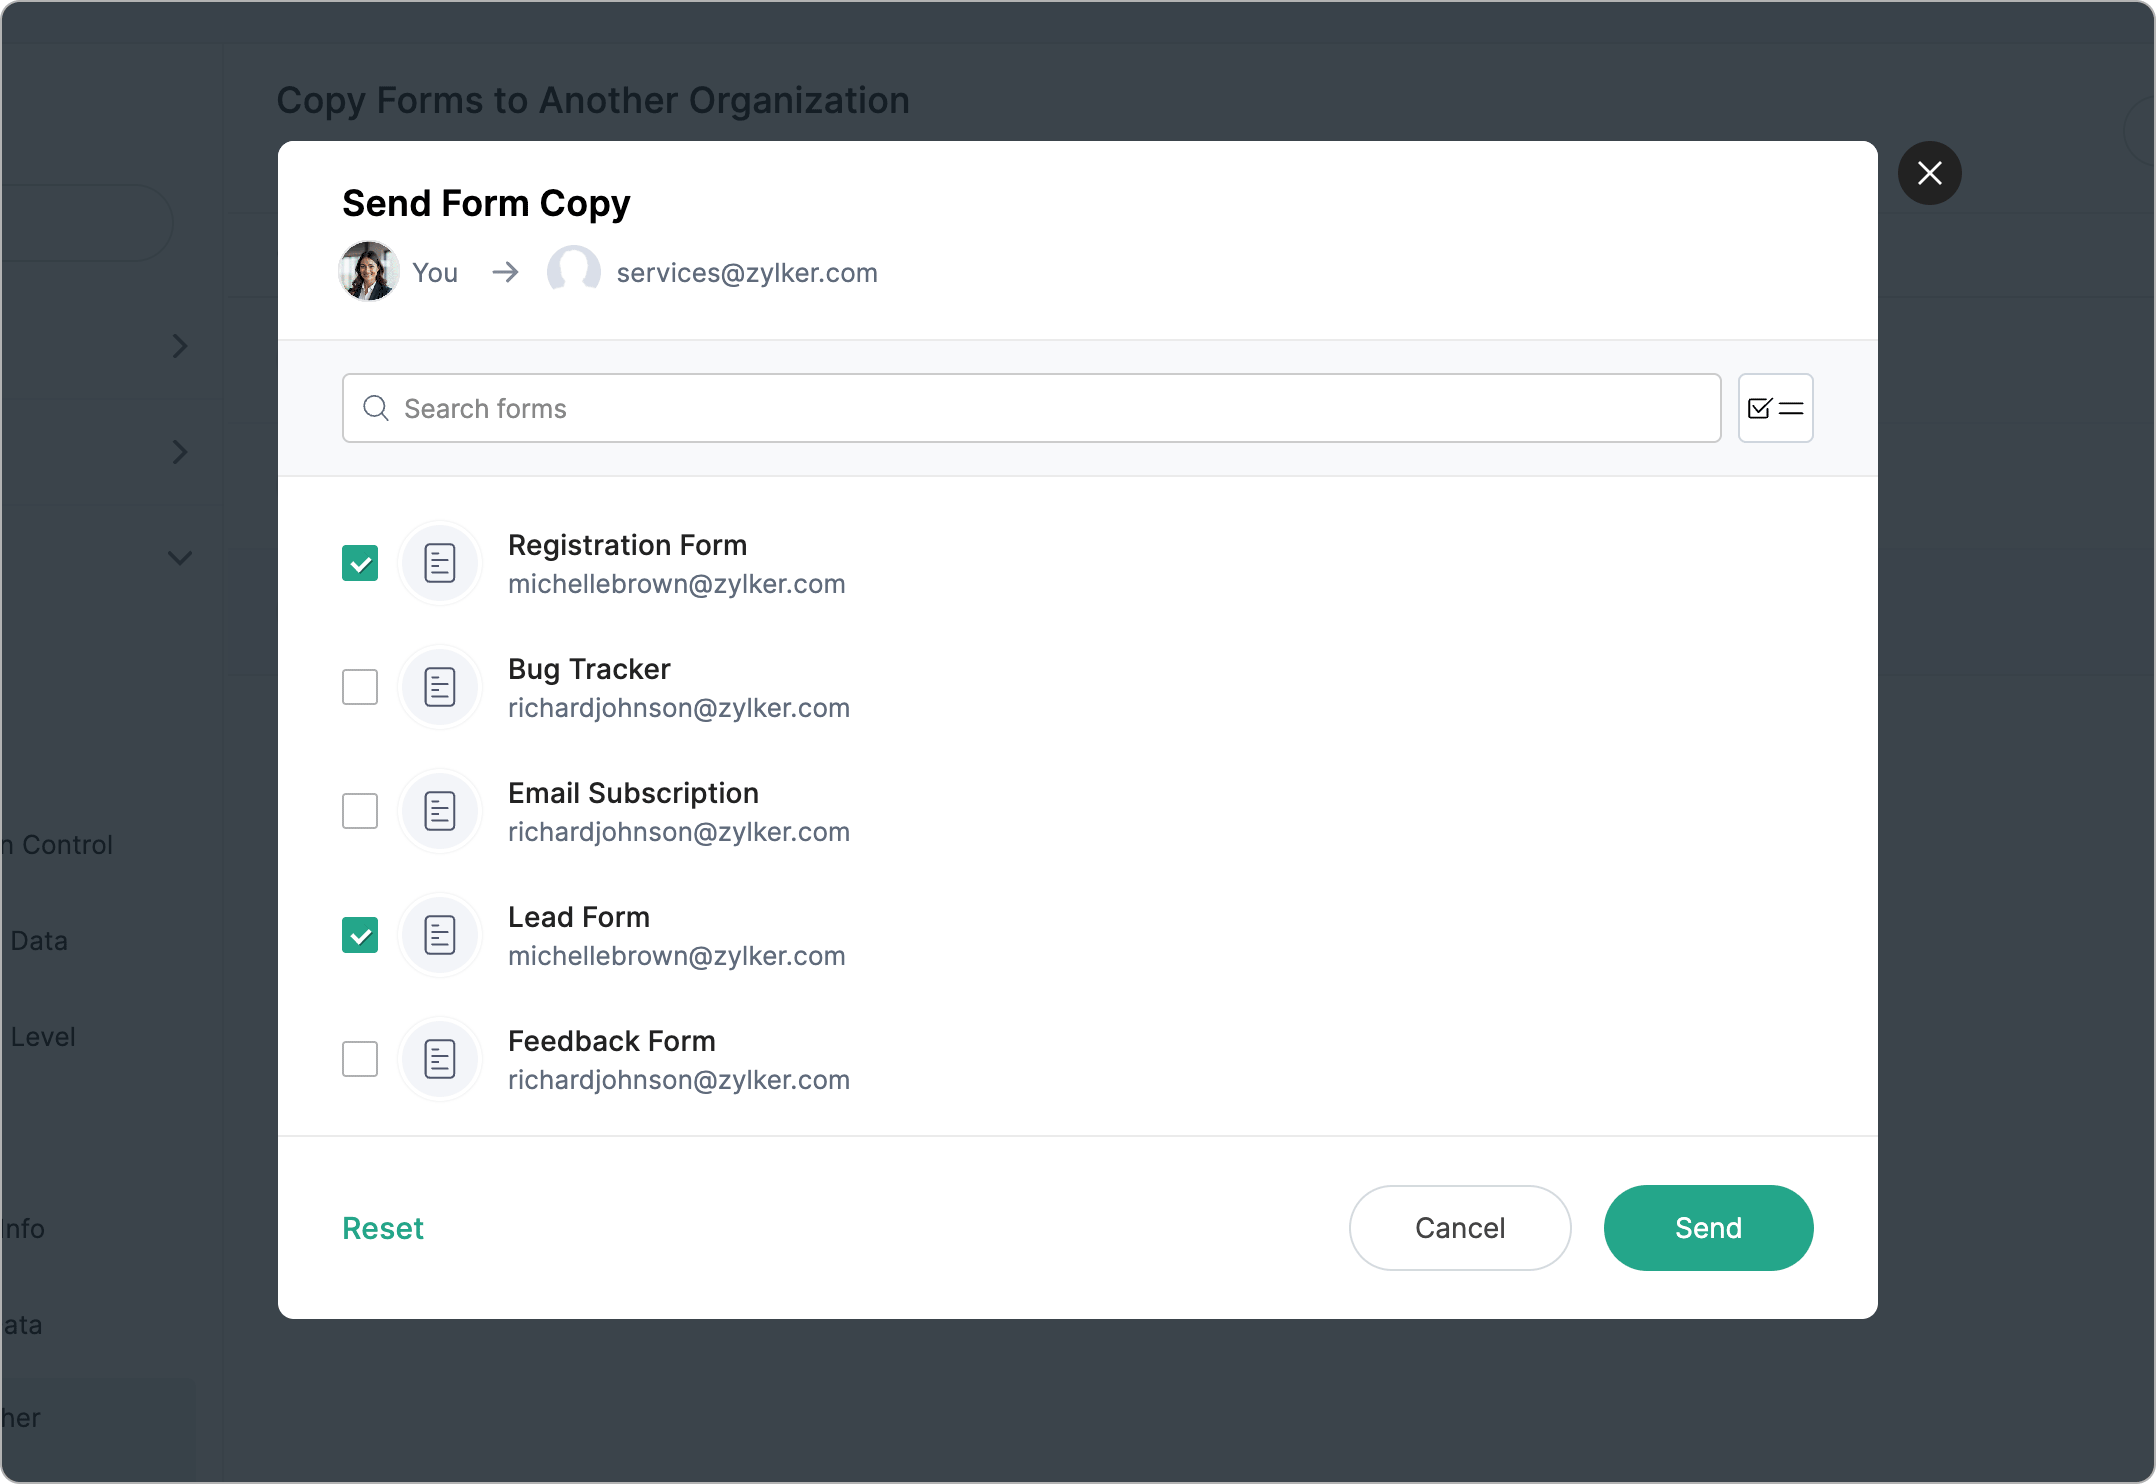This screenshot has width=2156, height=1484.
Task: Click the Bug Tracker document icon
Action: point(440,688)
